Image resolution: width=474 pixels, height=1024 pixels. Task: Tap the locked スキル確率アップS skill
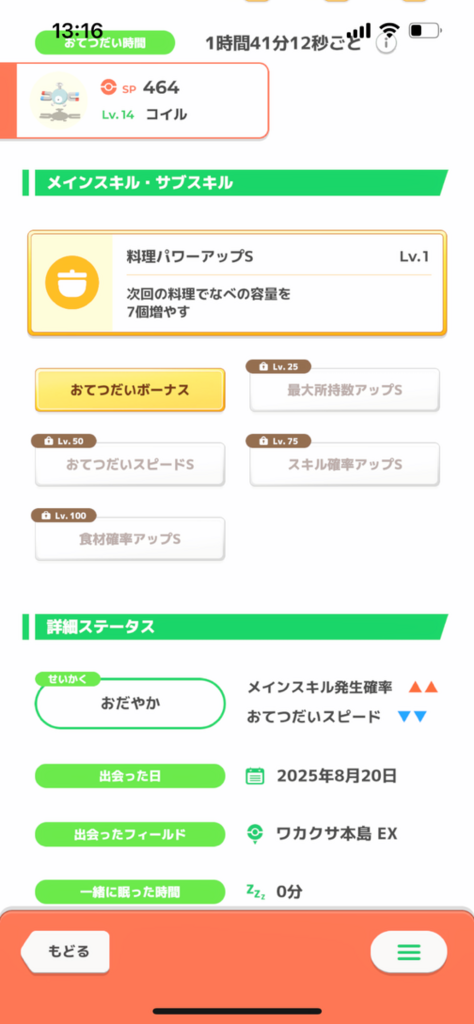[345, 464]
